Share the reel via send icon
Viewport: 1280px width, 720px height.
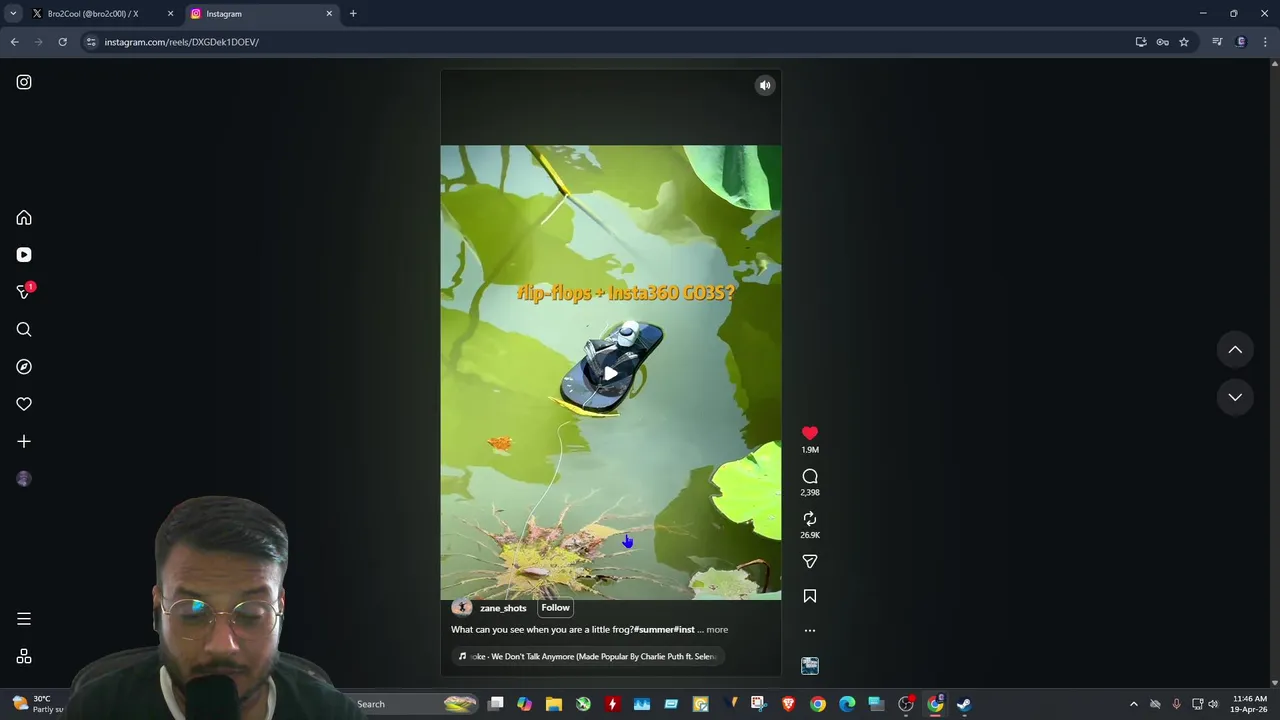pyautogui.click(x=810, y=562)
